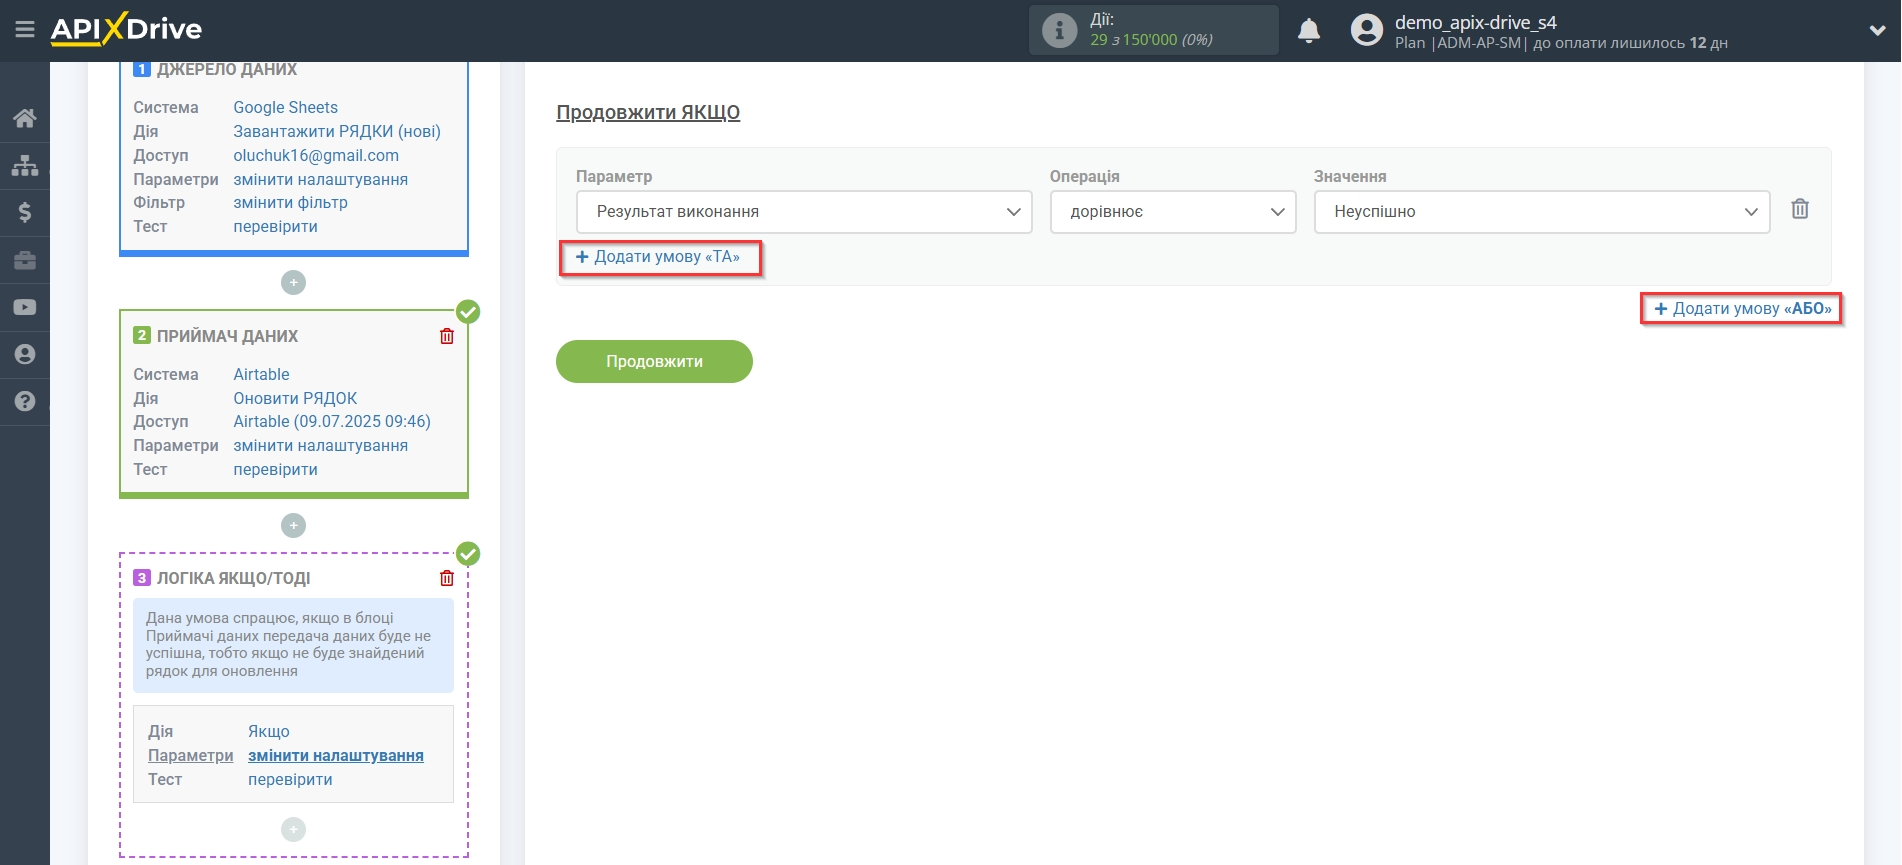Open the help question-mark sidebar icon
The width and height of the screenshot is (1902, 865).
point(25,401)
